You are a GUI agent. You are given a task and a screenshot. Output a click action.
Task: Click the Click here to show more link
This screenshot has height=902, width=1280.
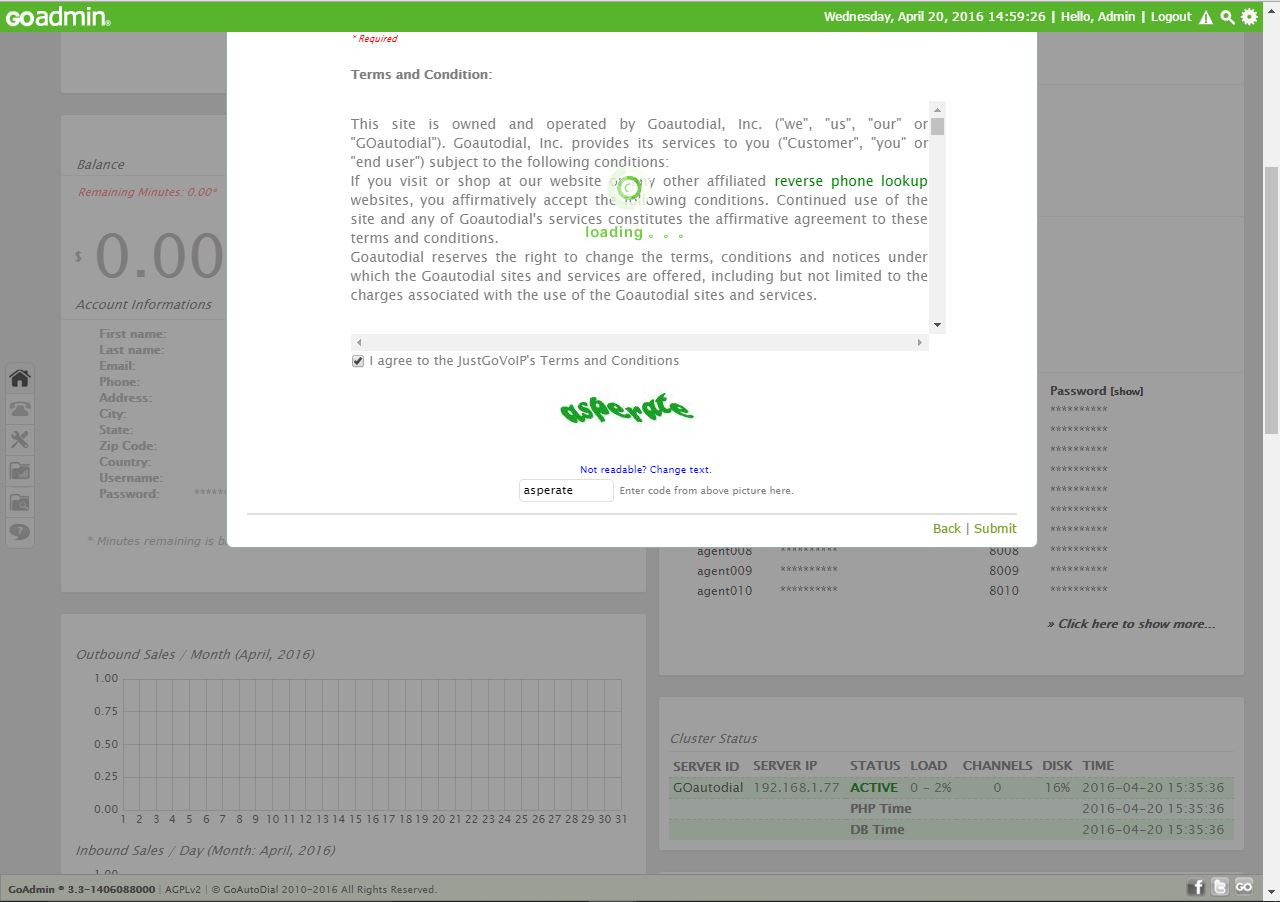1131,624
